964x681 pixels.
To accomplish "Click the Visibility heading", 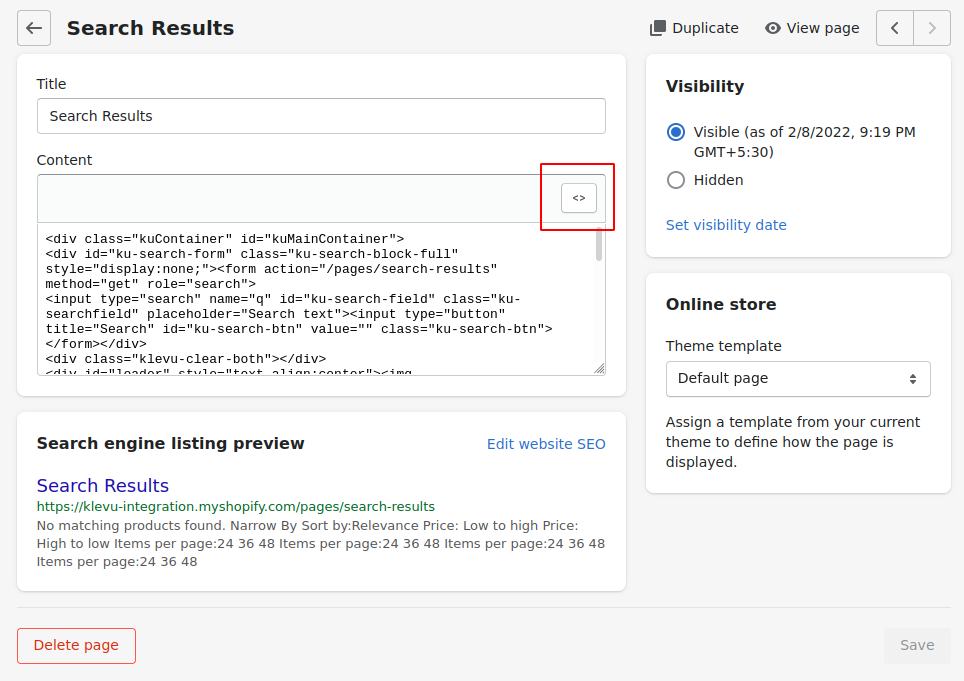I will [705, 86].
